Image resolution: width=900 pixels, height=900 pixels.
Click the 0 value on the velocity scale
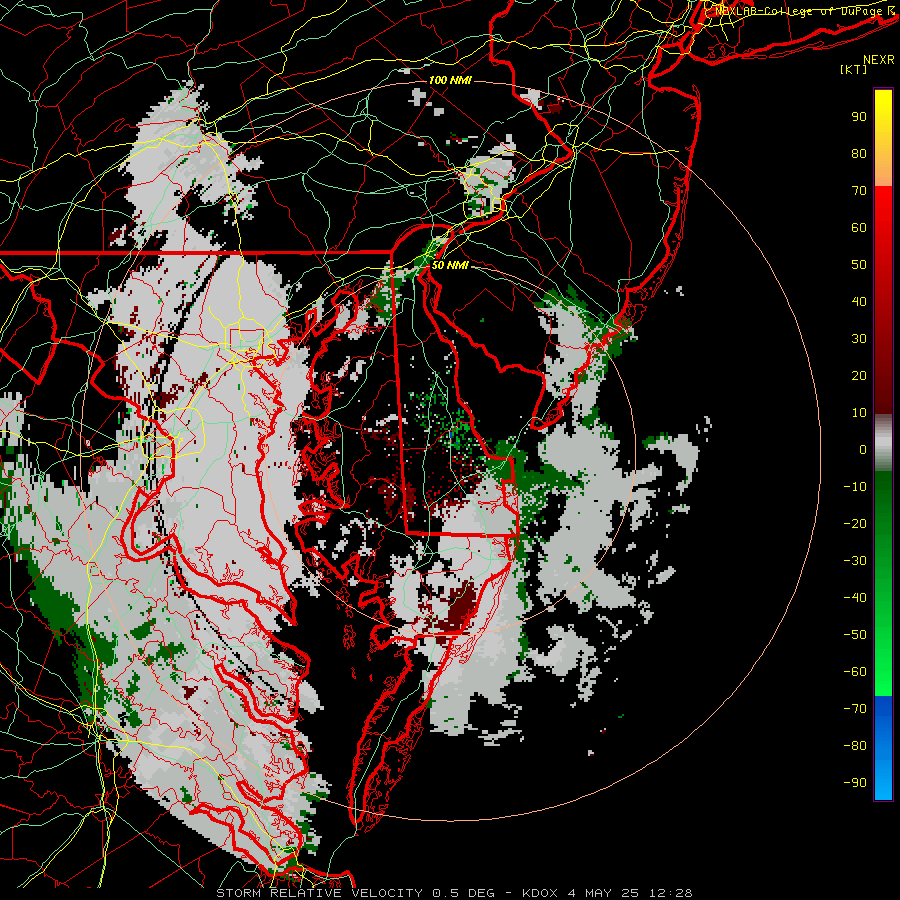click(x=863, y=449)
